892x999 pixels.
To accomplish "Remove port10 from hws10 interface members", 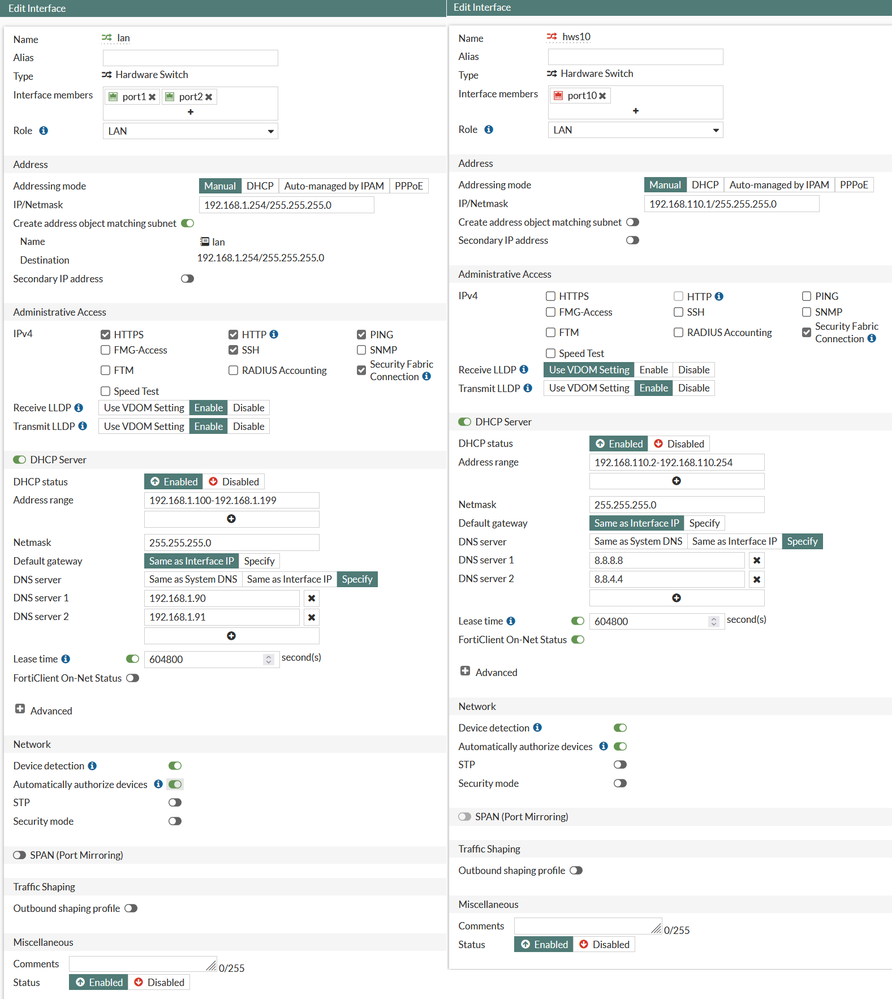I will click(x=602, y=96).
